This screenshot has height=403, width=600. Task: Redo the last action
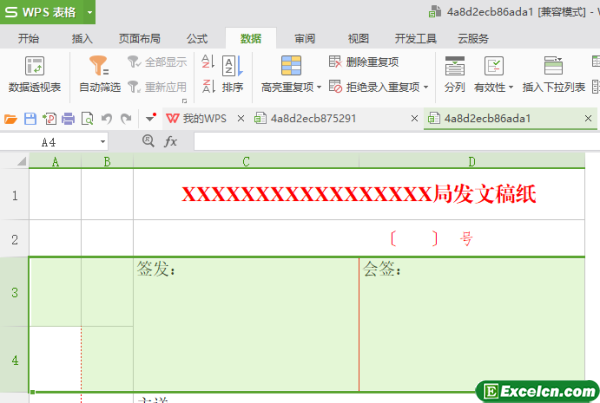[x=126, y=119]
